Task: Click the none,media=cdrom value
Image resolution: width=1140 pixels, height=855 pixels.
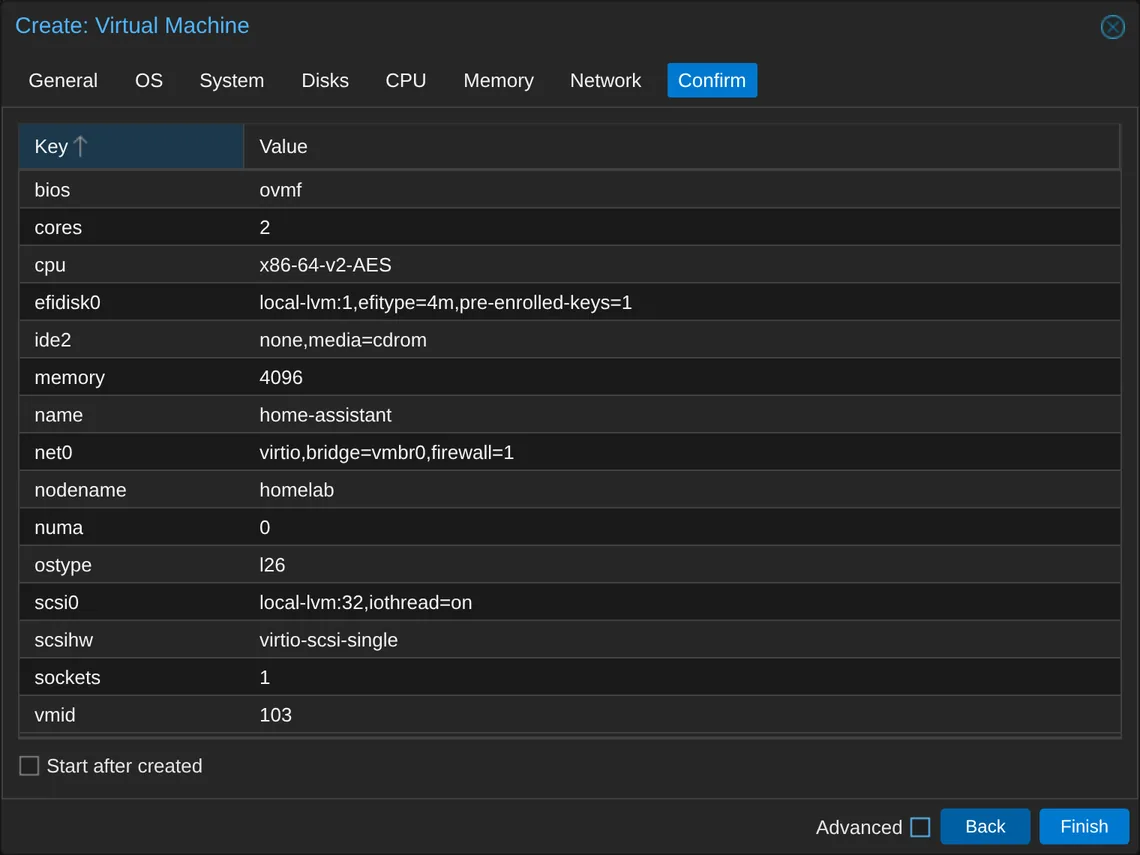Action: [x=681, y=340]
